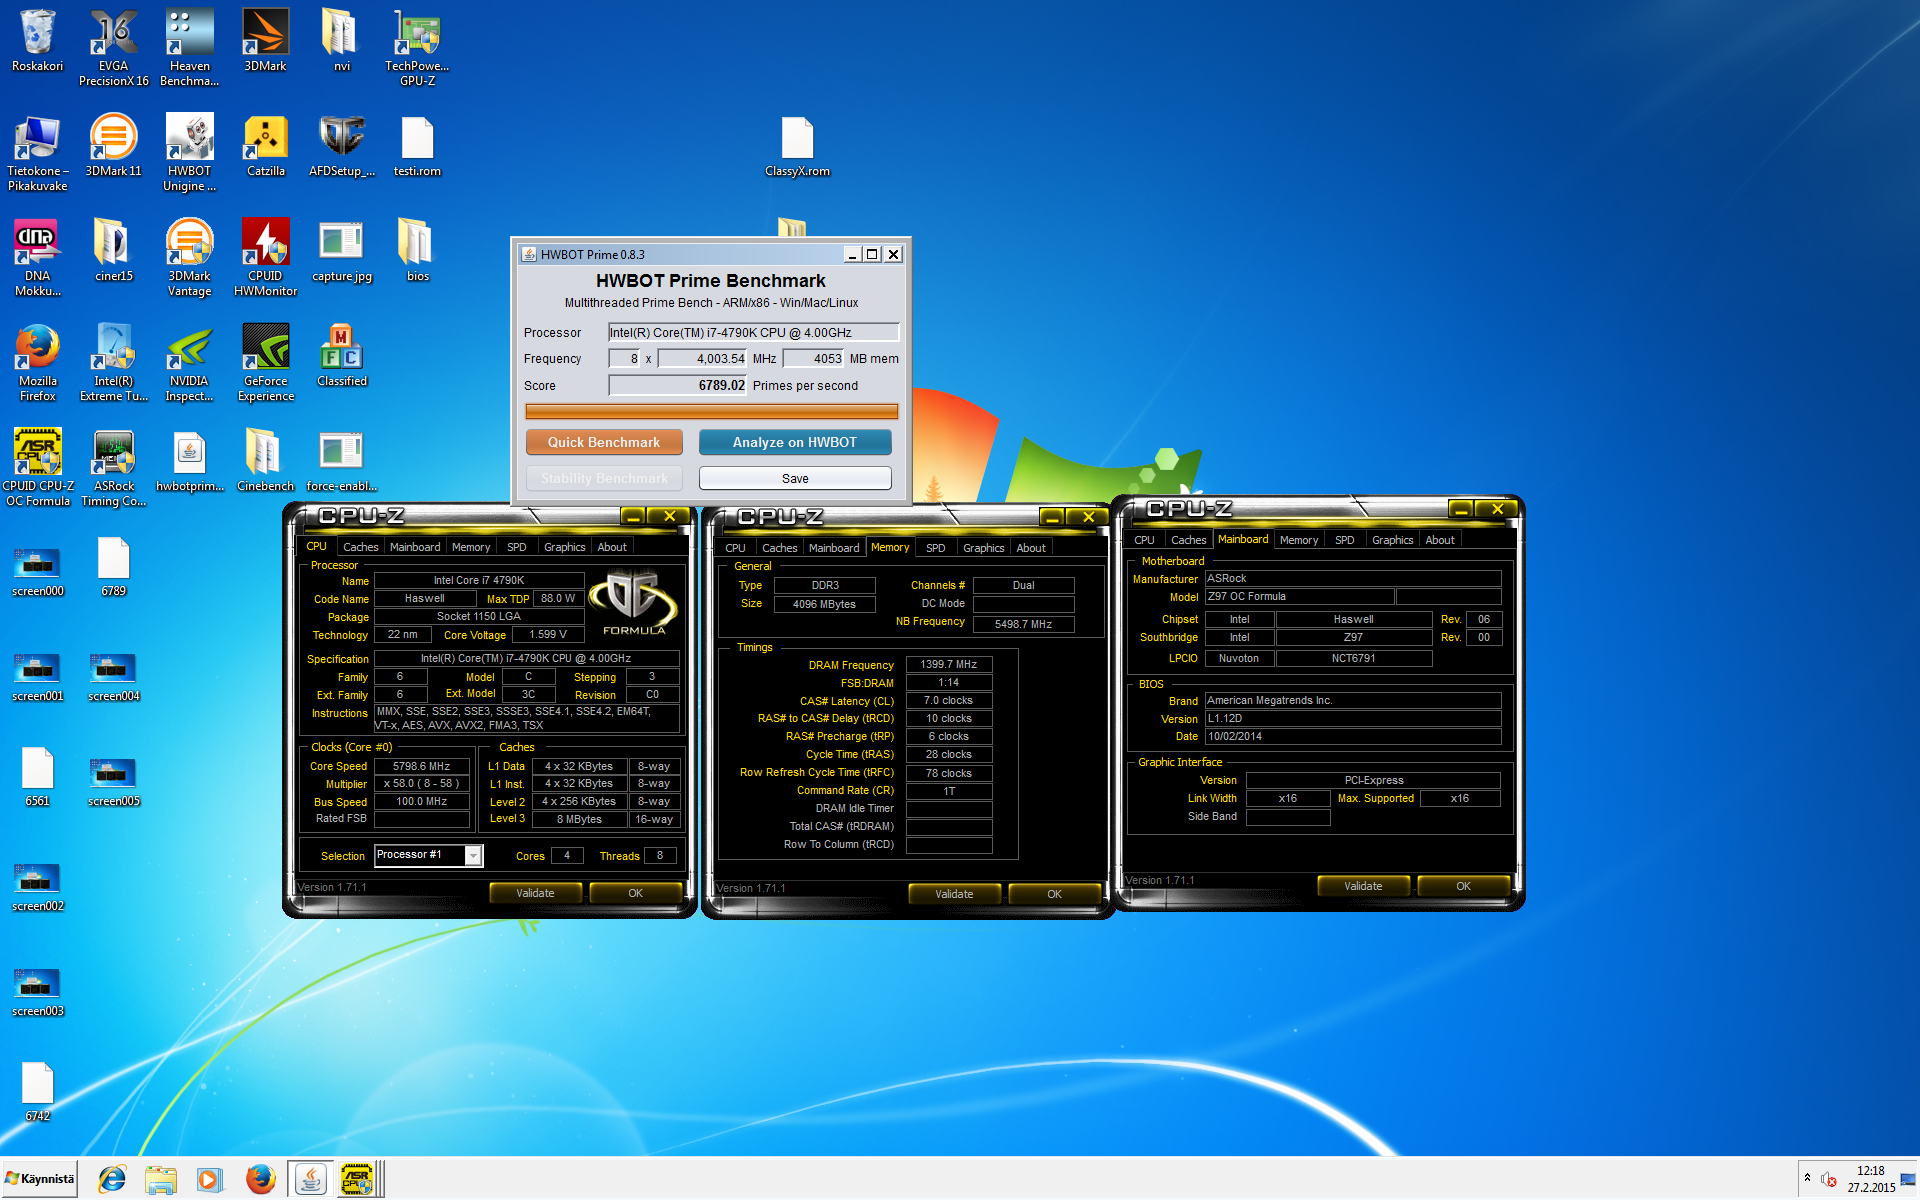The height and width of the screenshot is (1200, 1920).
Task: Click the Processor name field in HWBOT Prime
Action: [x=753, y=332]
